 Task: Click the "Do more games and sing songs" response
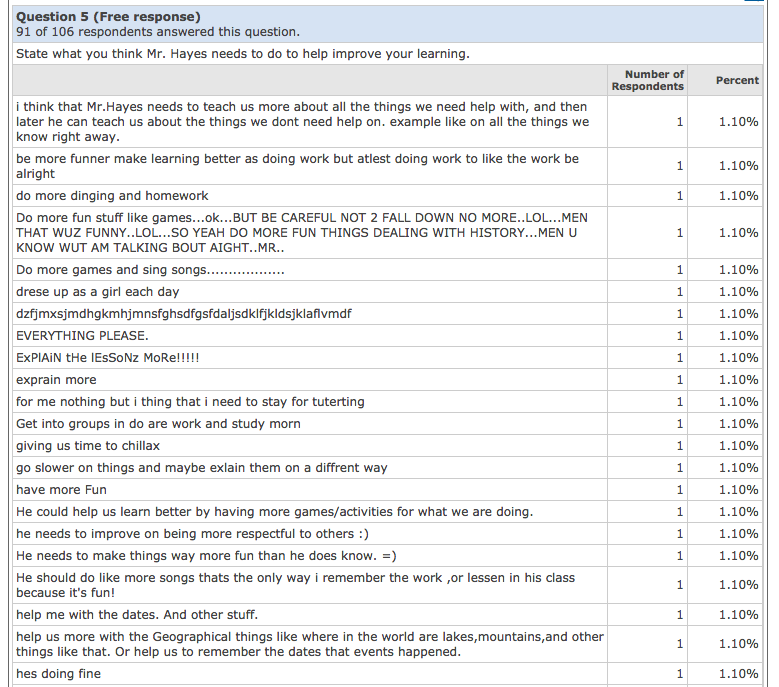150,270
